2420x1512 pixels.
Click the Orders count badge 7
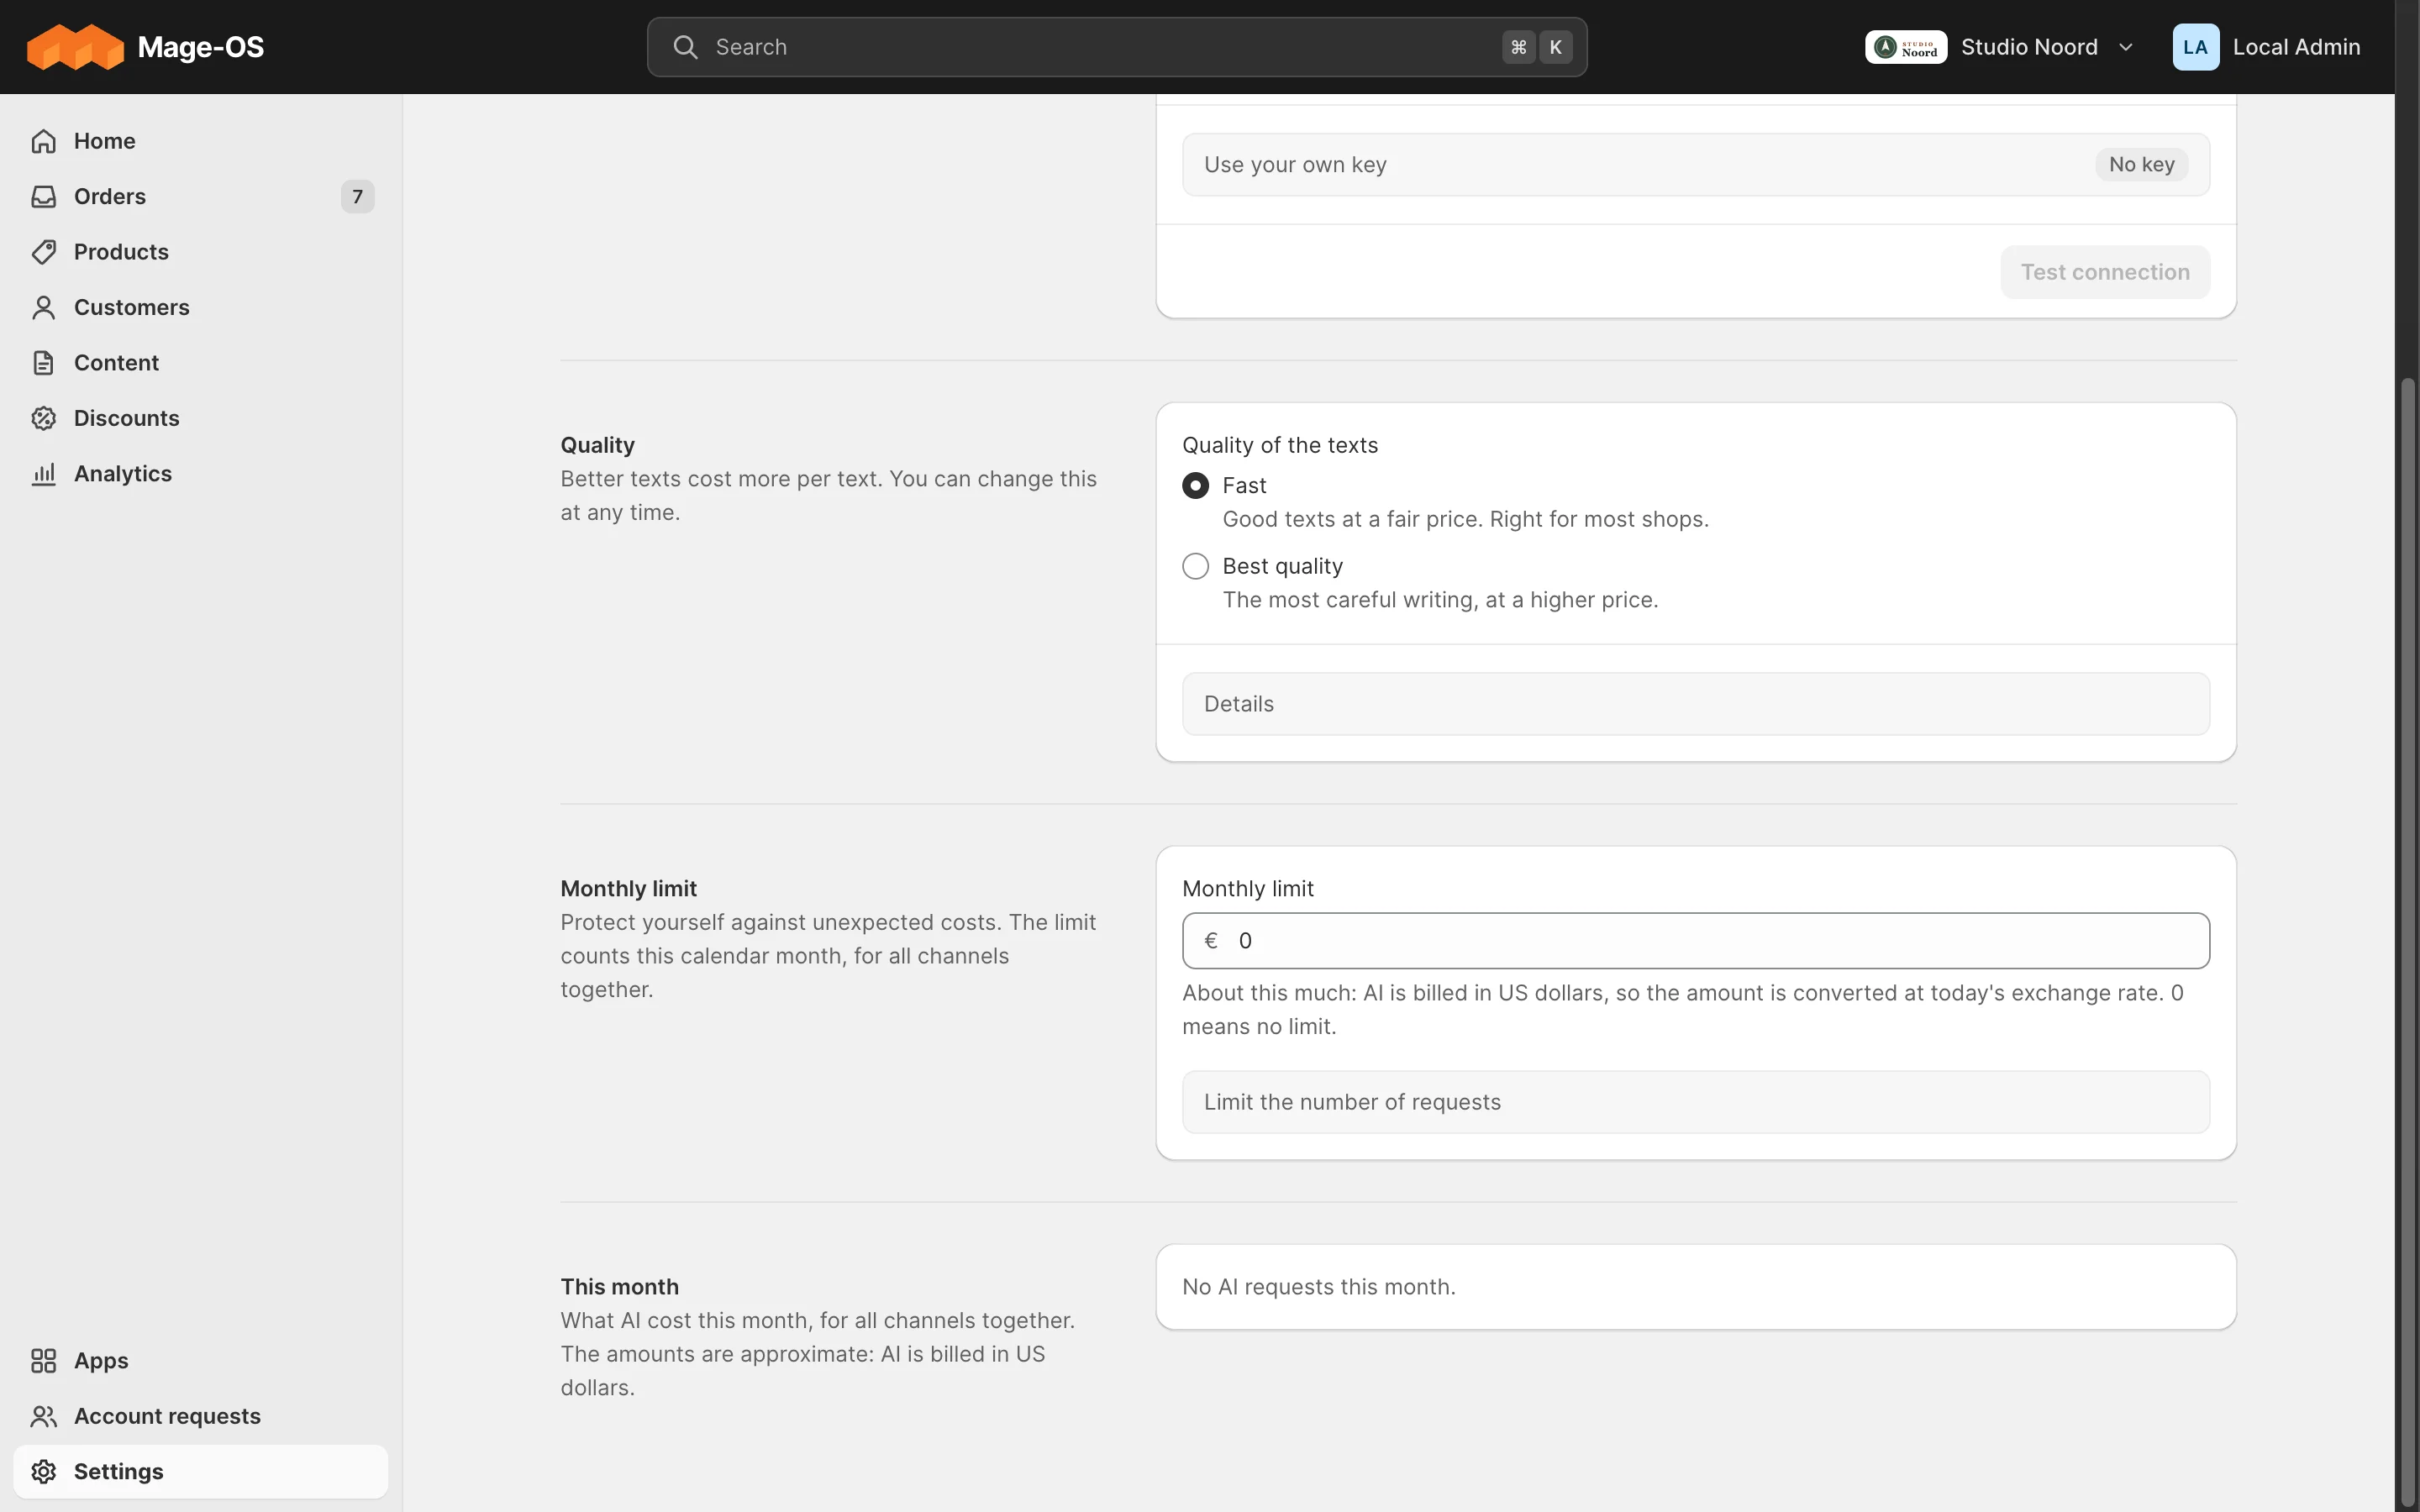click(x=357, y=196)
